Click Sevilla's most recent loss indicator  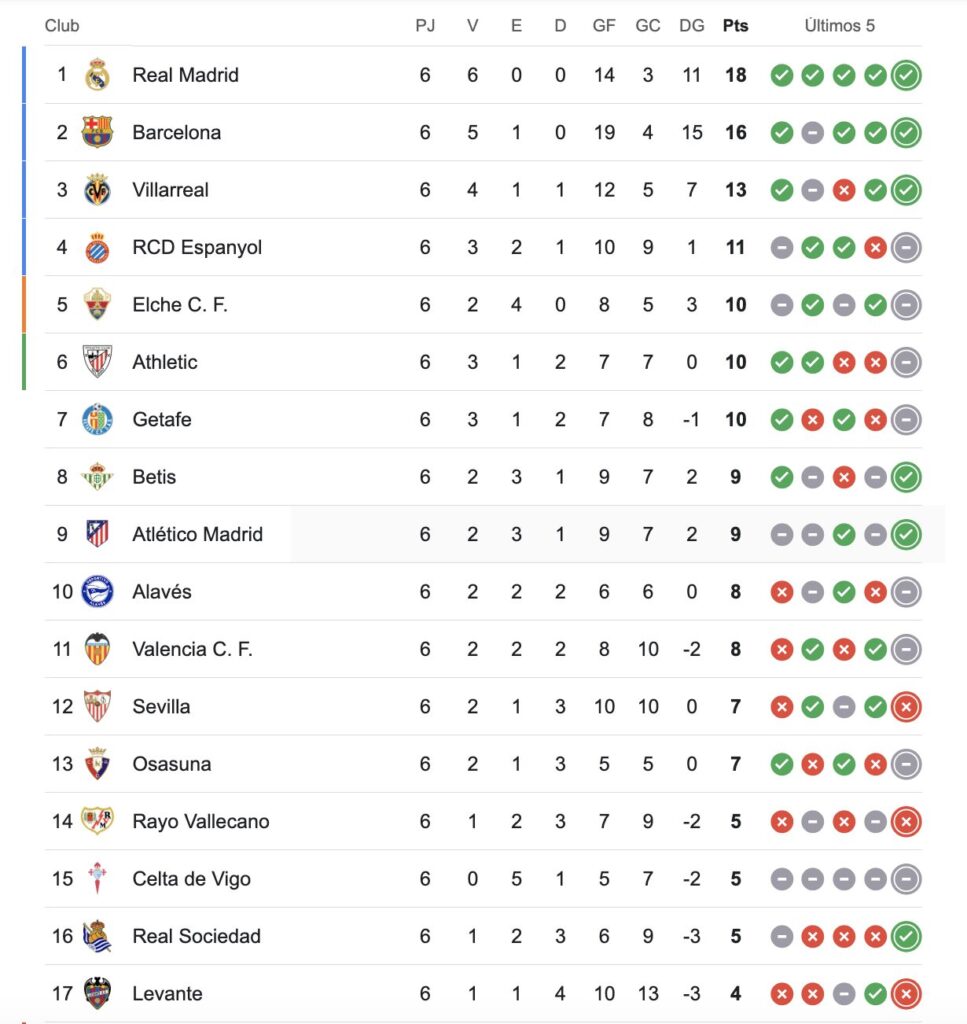click(906, 707)
